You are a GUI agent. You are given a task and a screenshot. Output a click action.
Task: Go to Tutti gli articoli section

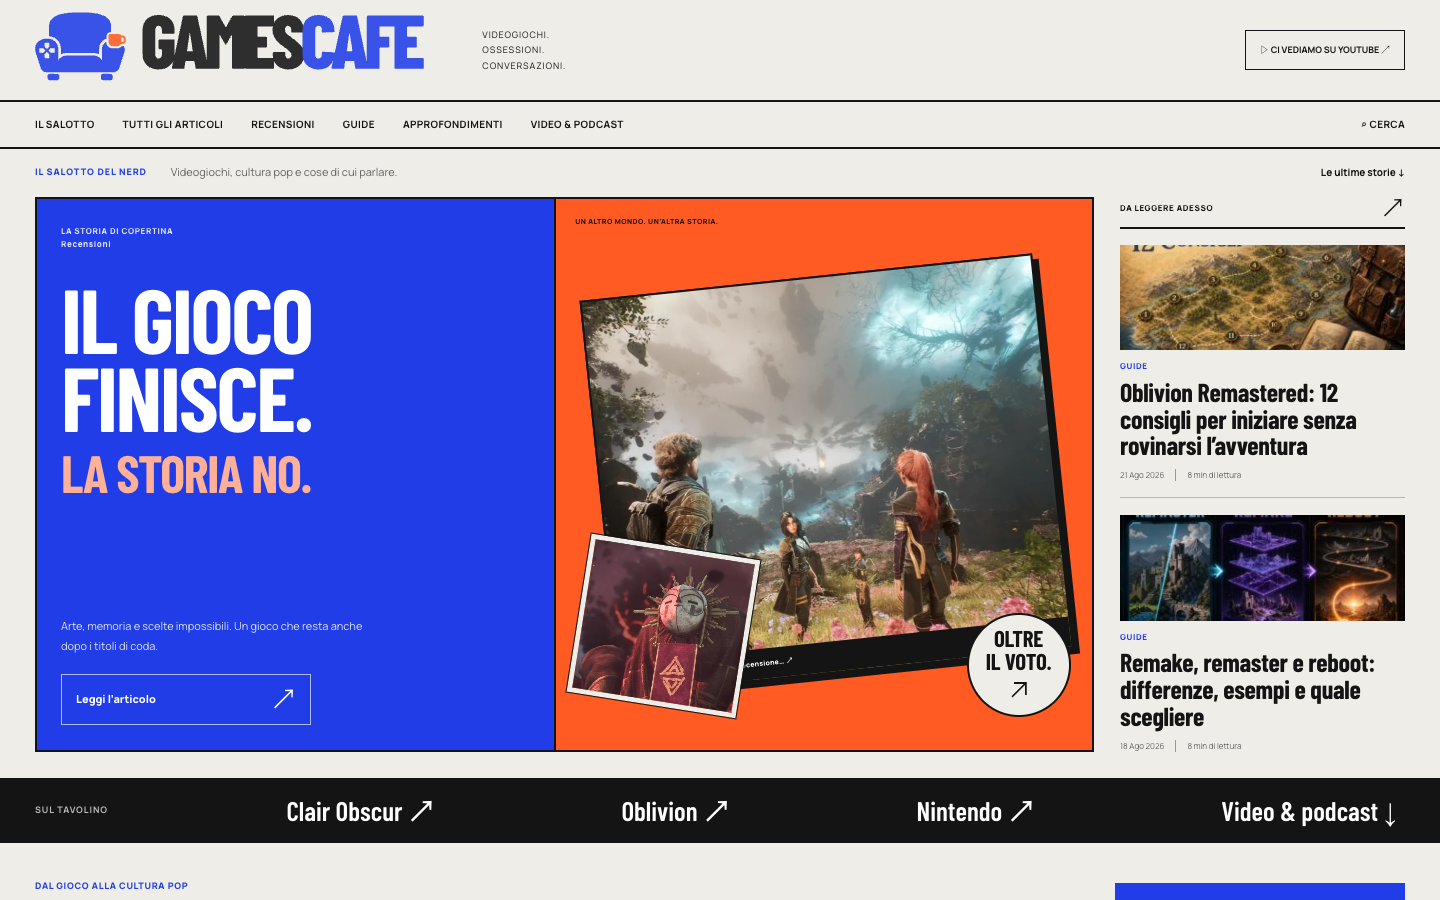click(x=173, y=125)
